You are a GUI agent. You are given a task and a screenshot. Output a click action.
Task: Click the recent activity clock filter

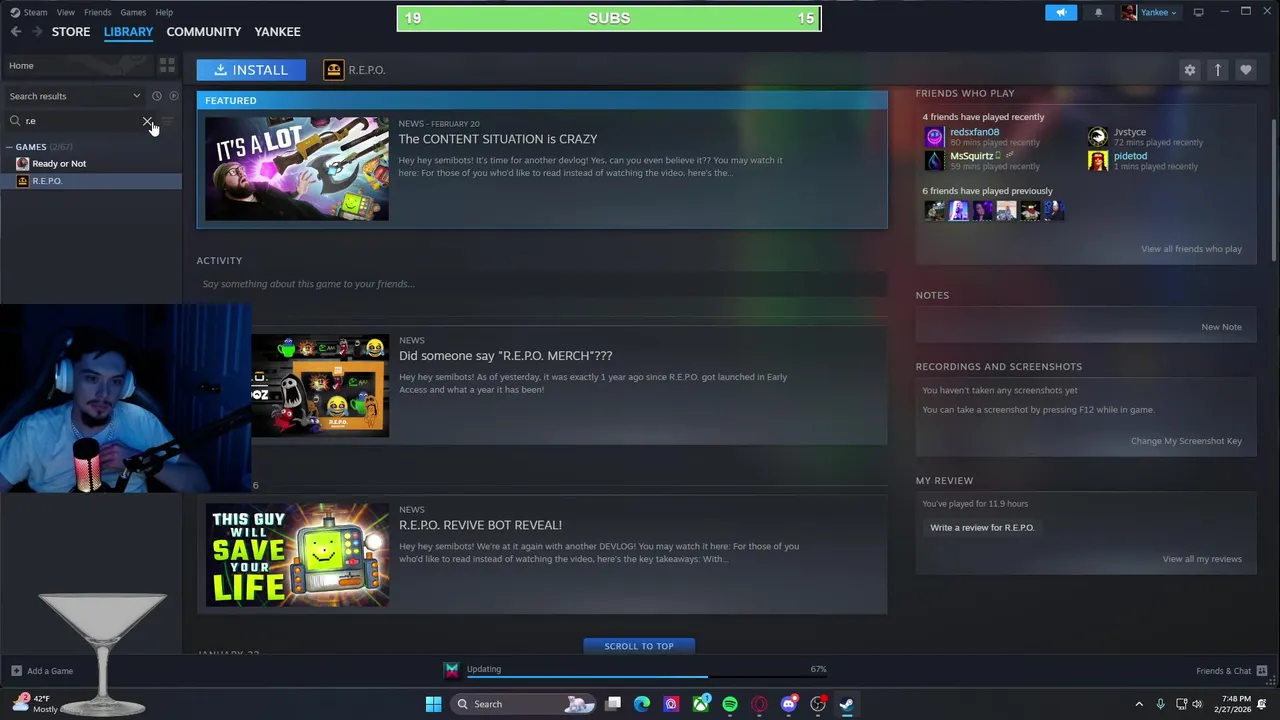point(156,96)
